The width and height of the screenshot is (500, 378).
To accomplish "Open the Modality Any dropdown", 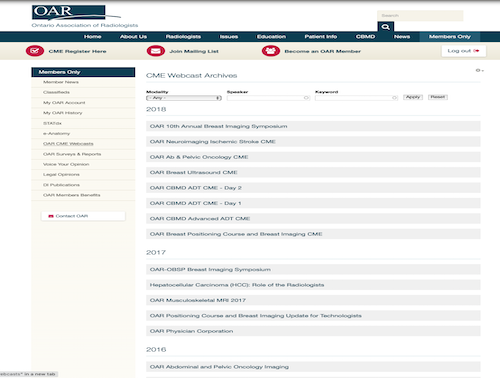I will [184, 98].
